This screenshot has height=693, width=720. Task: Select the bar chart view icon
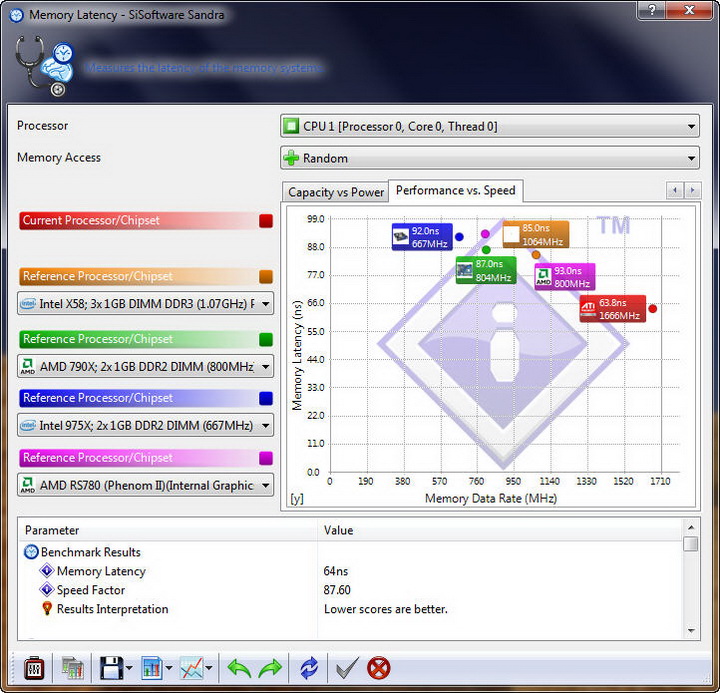(x=152, y=668)
